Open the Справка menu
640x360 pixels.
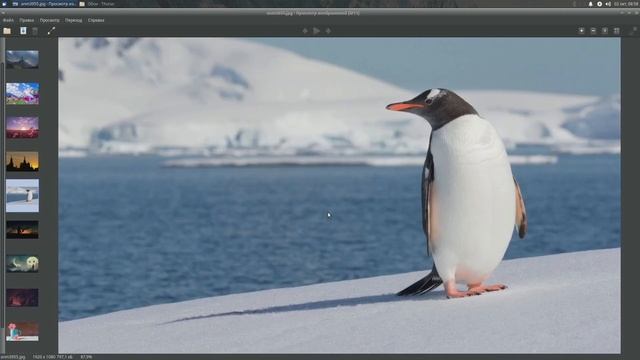(96, 20)
